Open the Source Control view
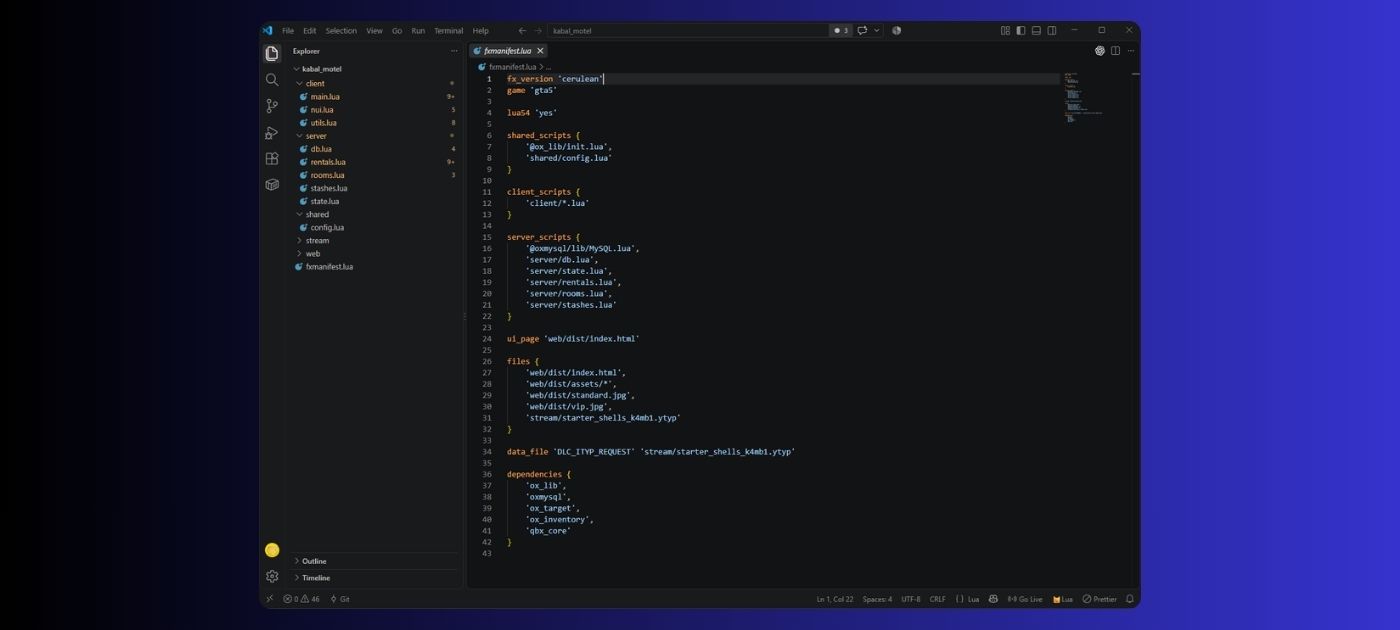The image size is (1400, 630). pos(272,106)
